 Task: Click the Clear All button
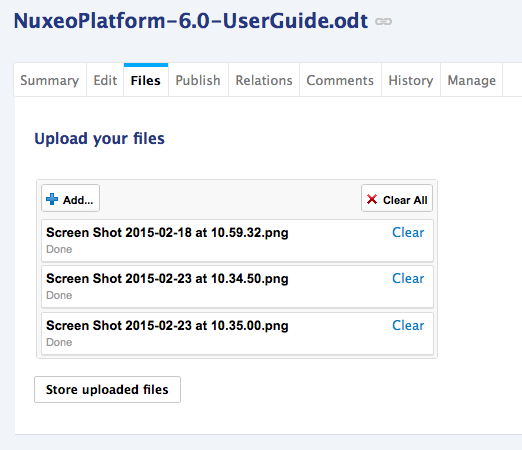[397, 198]
